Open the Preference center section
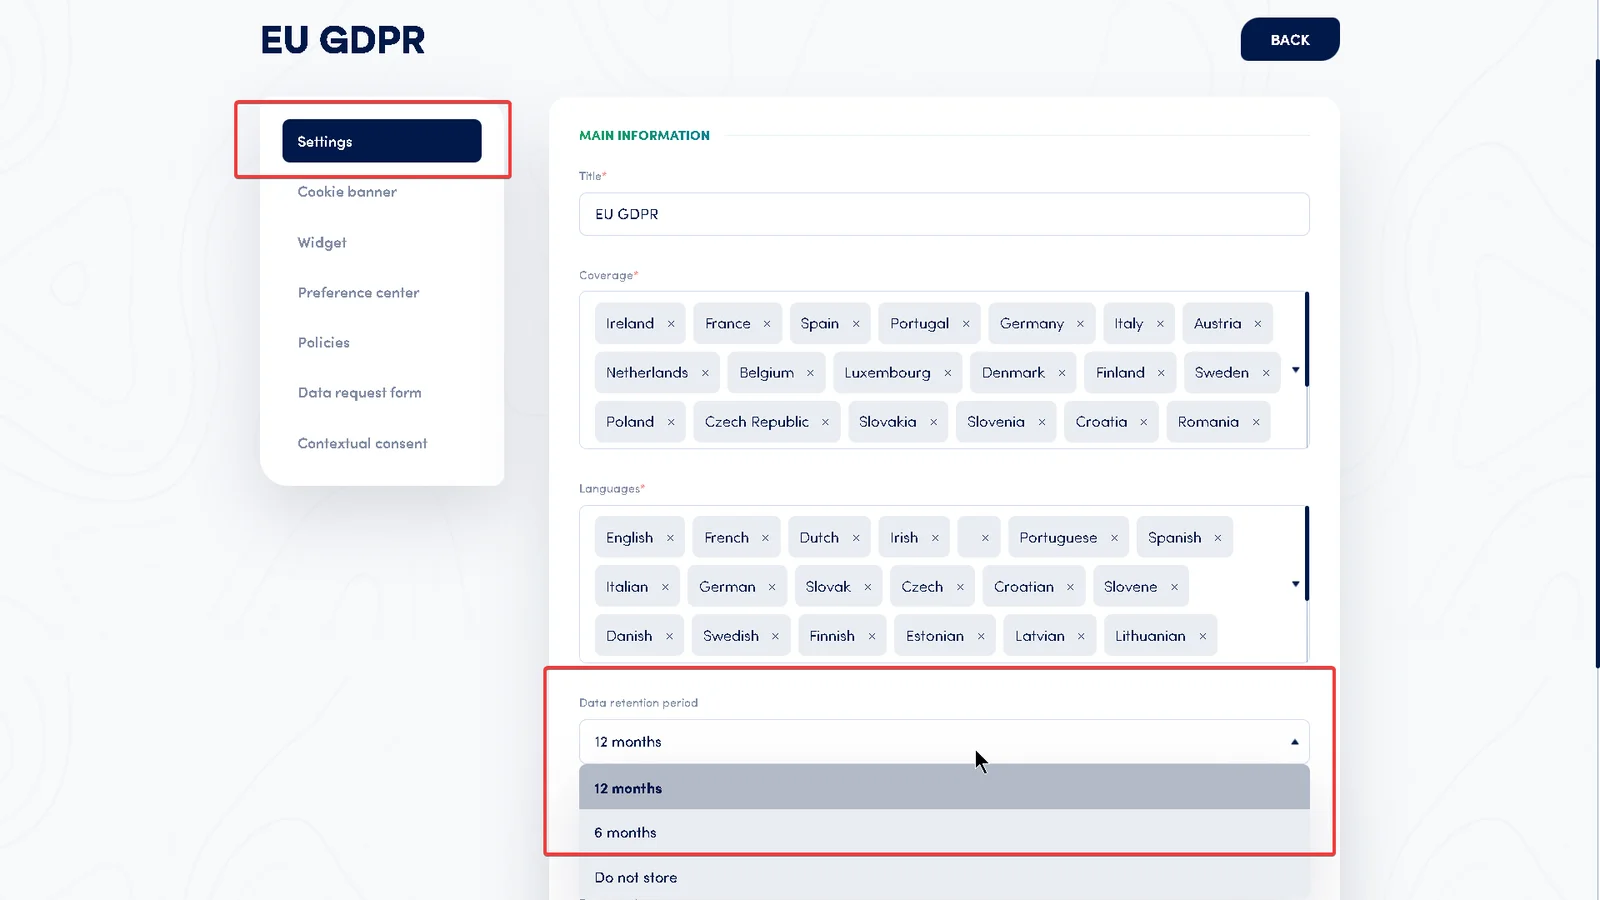Image resolution: width=1600 pixels, height=900 pixels. [358, 292]
